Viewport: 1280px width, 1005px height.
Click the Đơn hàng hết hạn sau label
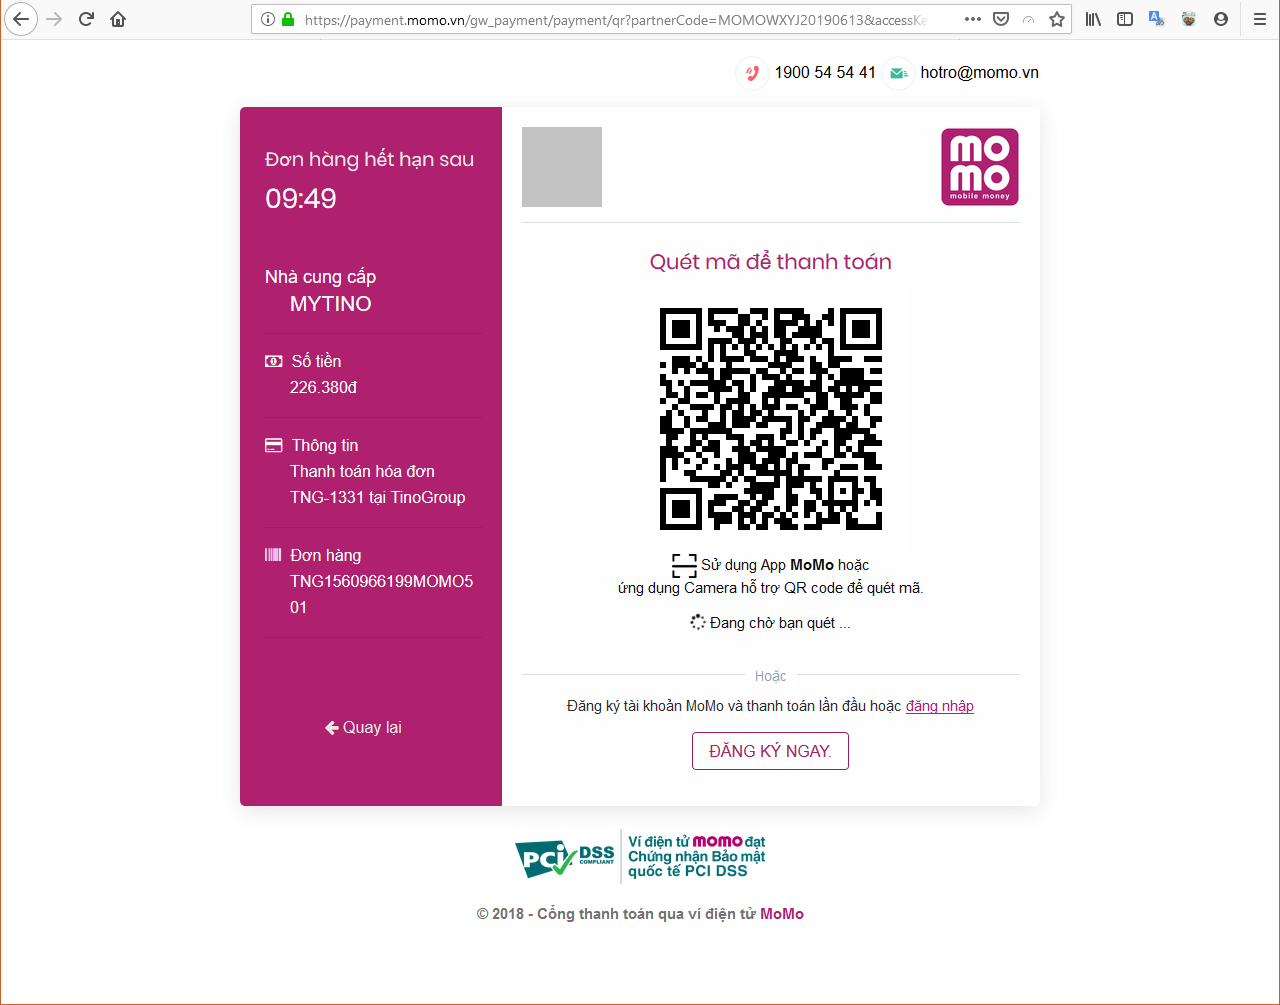370,159
